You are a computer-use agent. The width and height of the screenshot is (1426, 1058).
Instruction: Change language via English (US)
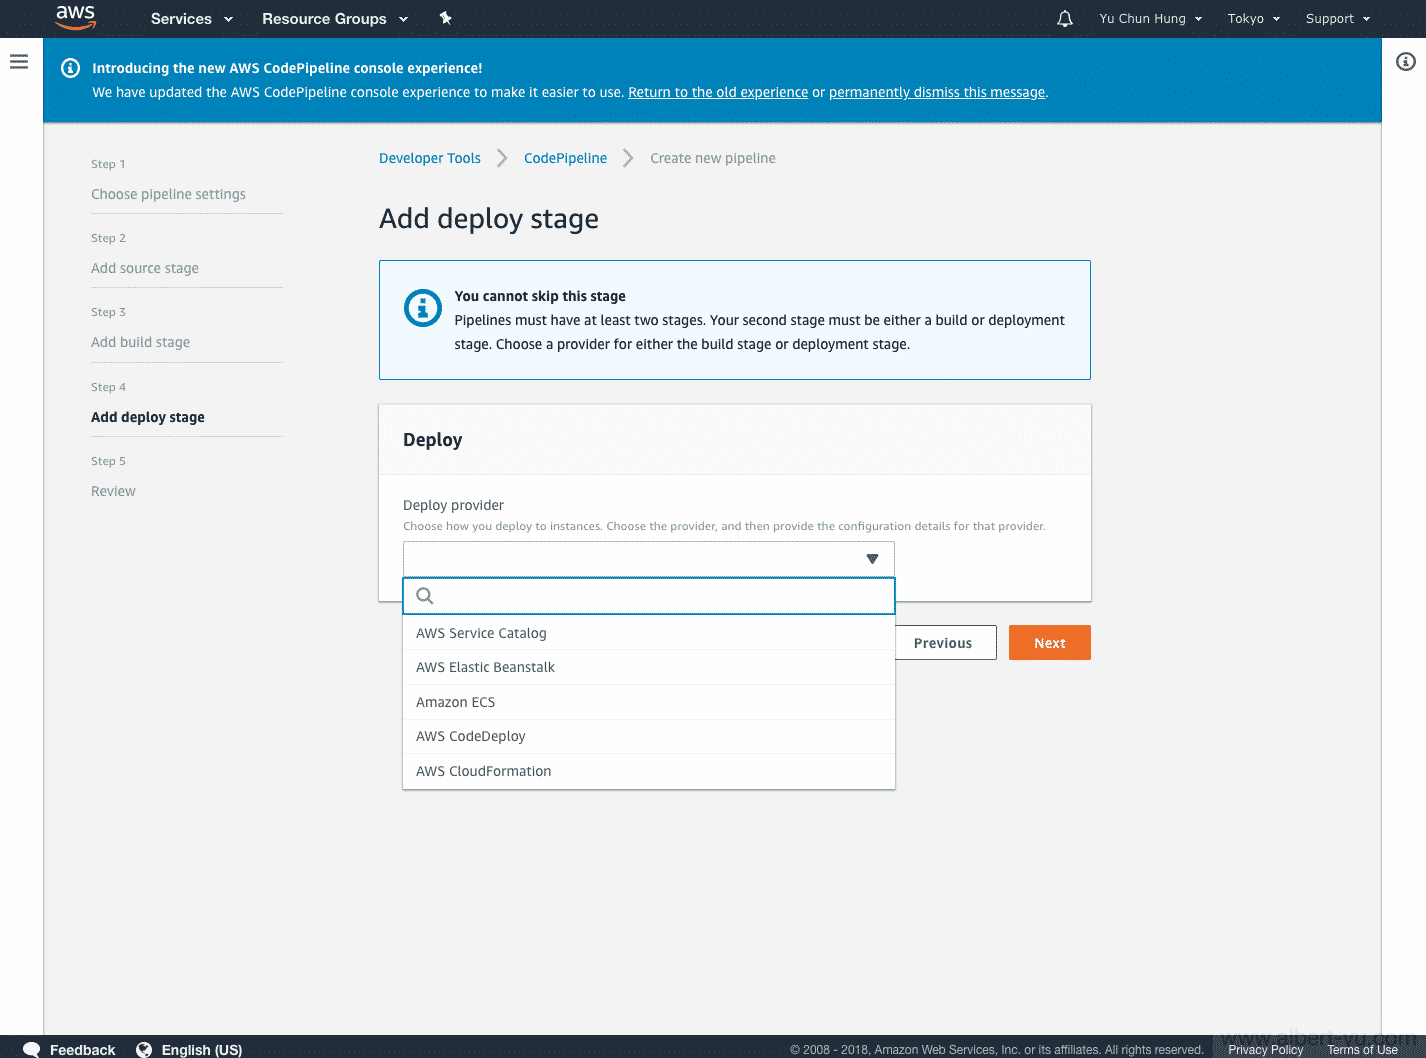[202, 1050]
